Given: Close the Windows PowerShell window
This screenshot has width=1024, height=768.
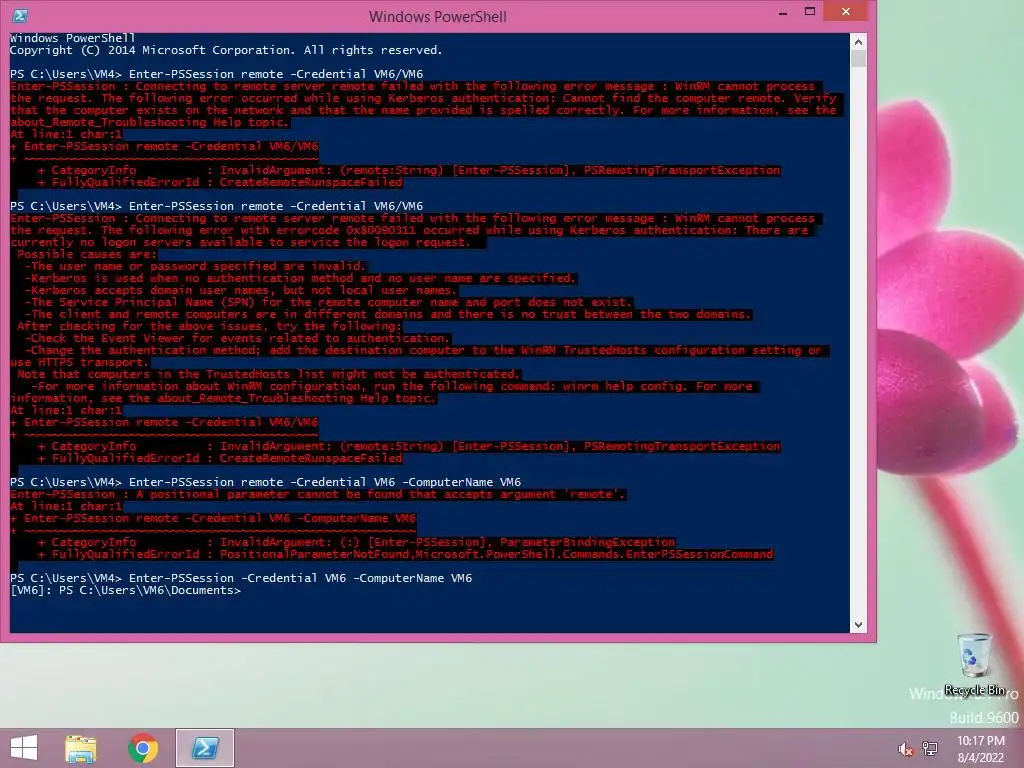Looking at the screenshot, I should pos(846,12).
